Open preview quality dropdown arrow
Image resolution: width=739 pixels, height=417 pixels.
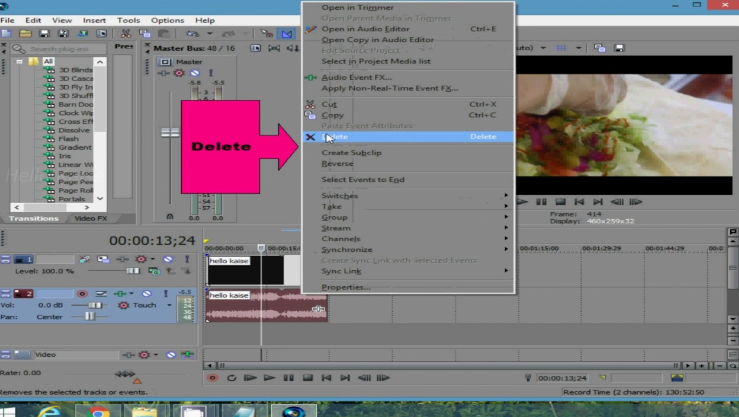click(543, 48)
